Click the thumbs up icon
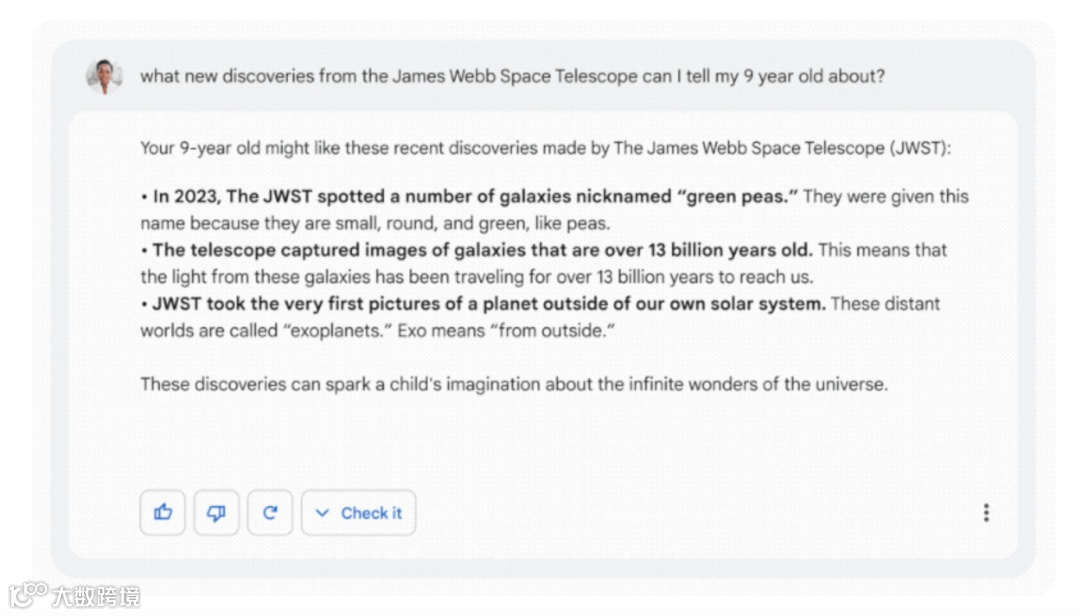The height and width of the screenshot is (616, 1080). (x=163, y=513)
